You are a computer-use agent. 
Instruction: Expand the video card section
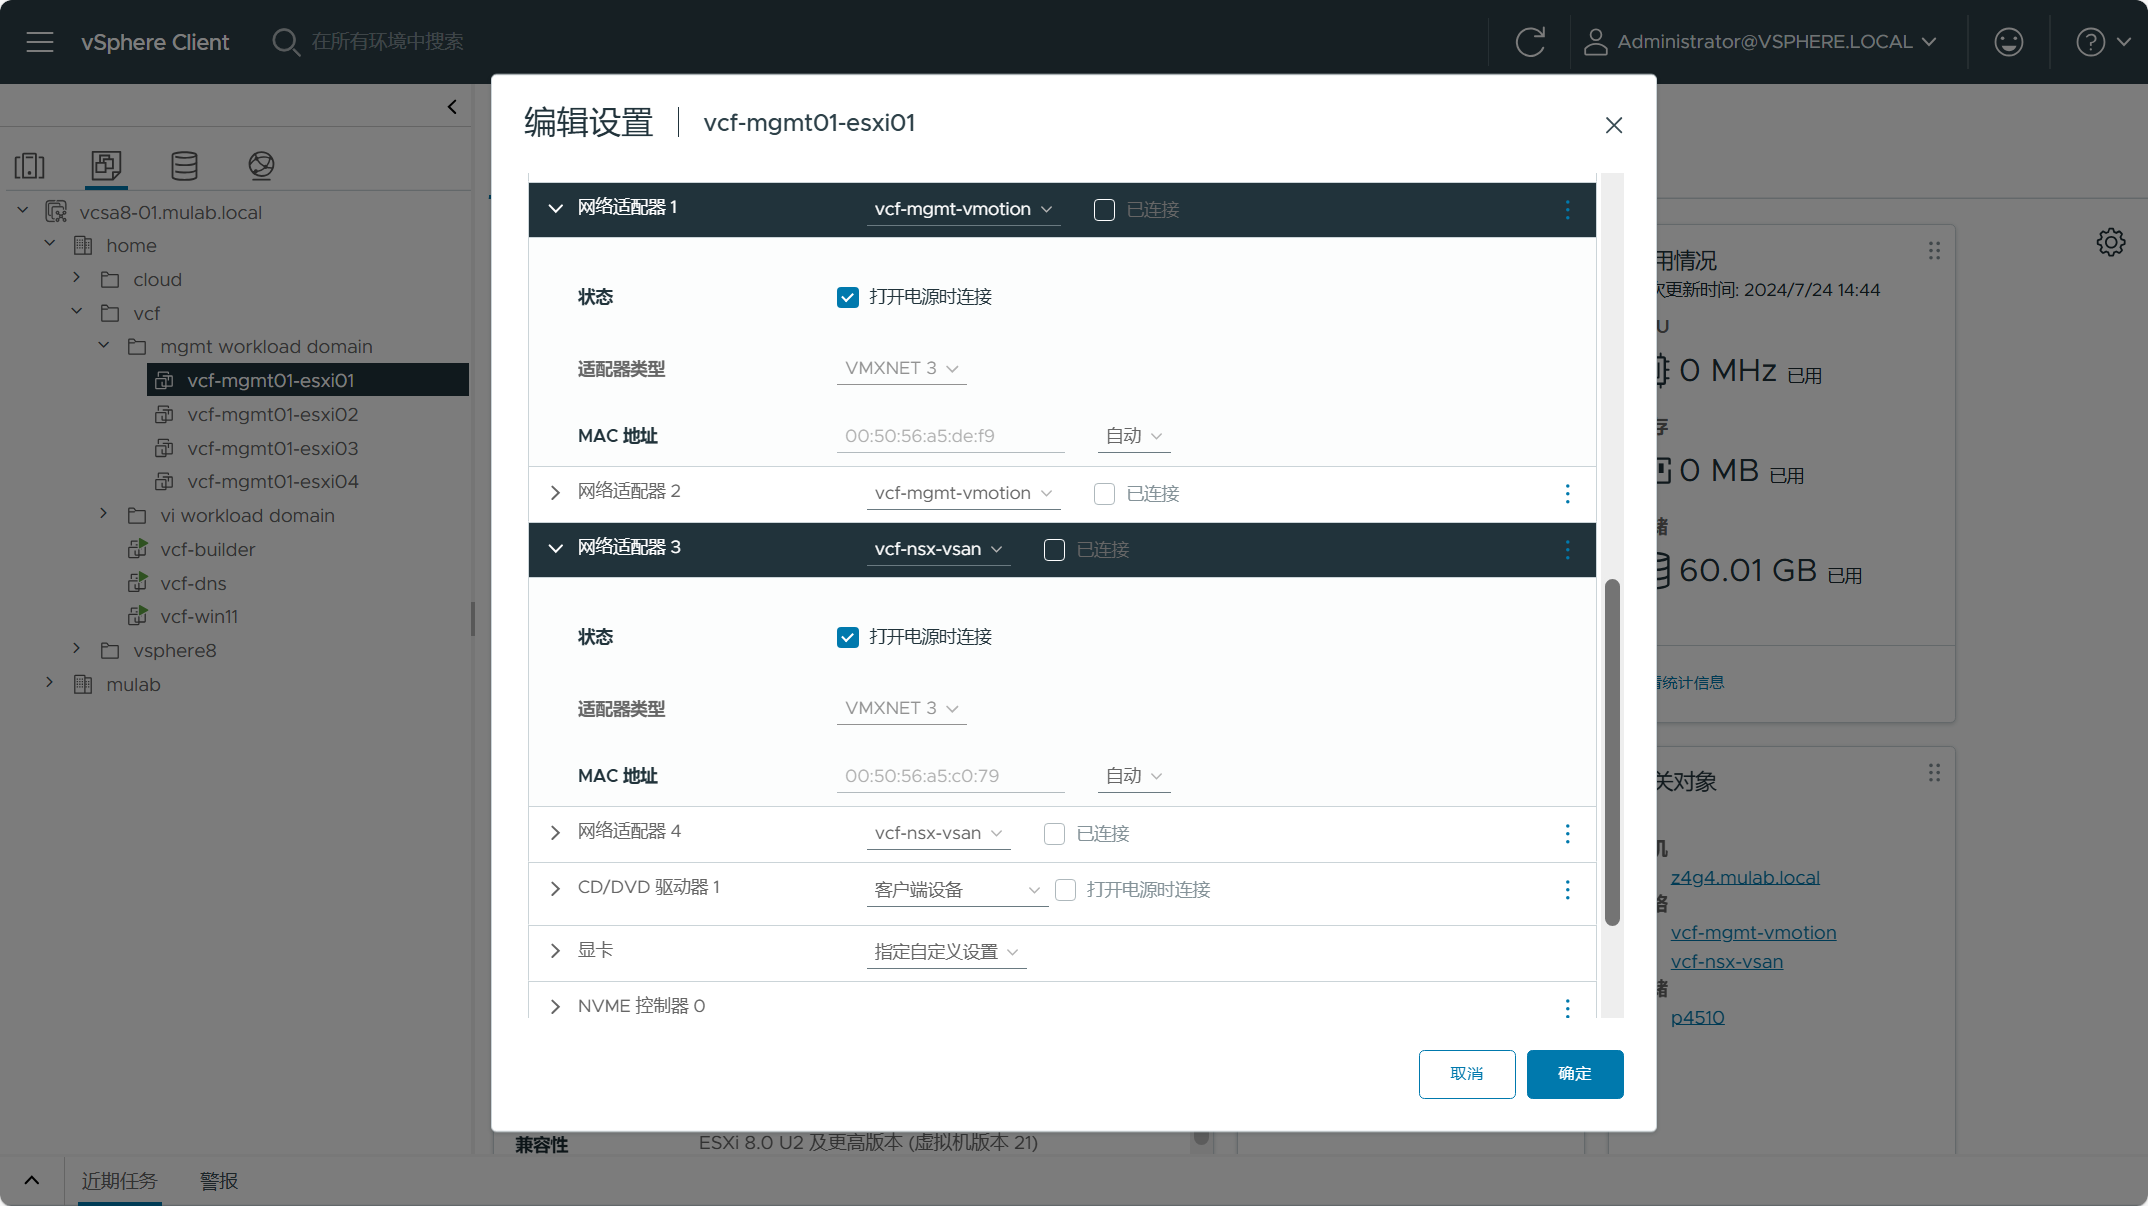pos(555,951)
